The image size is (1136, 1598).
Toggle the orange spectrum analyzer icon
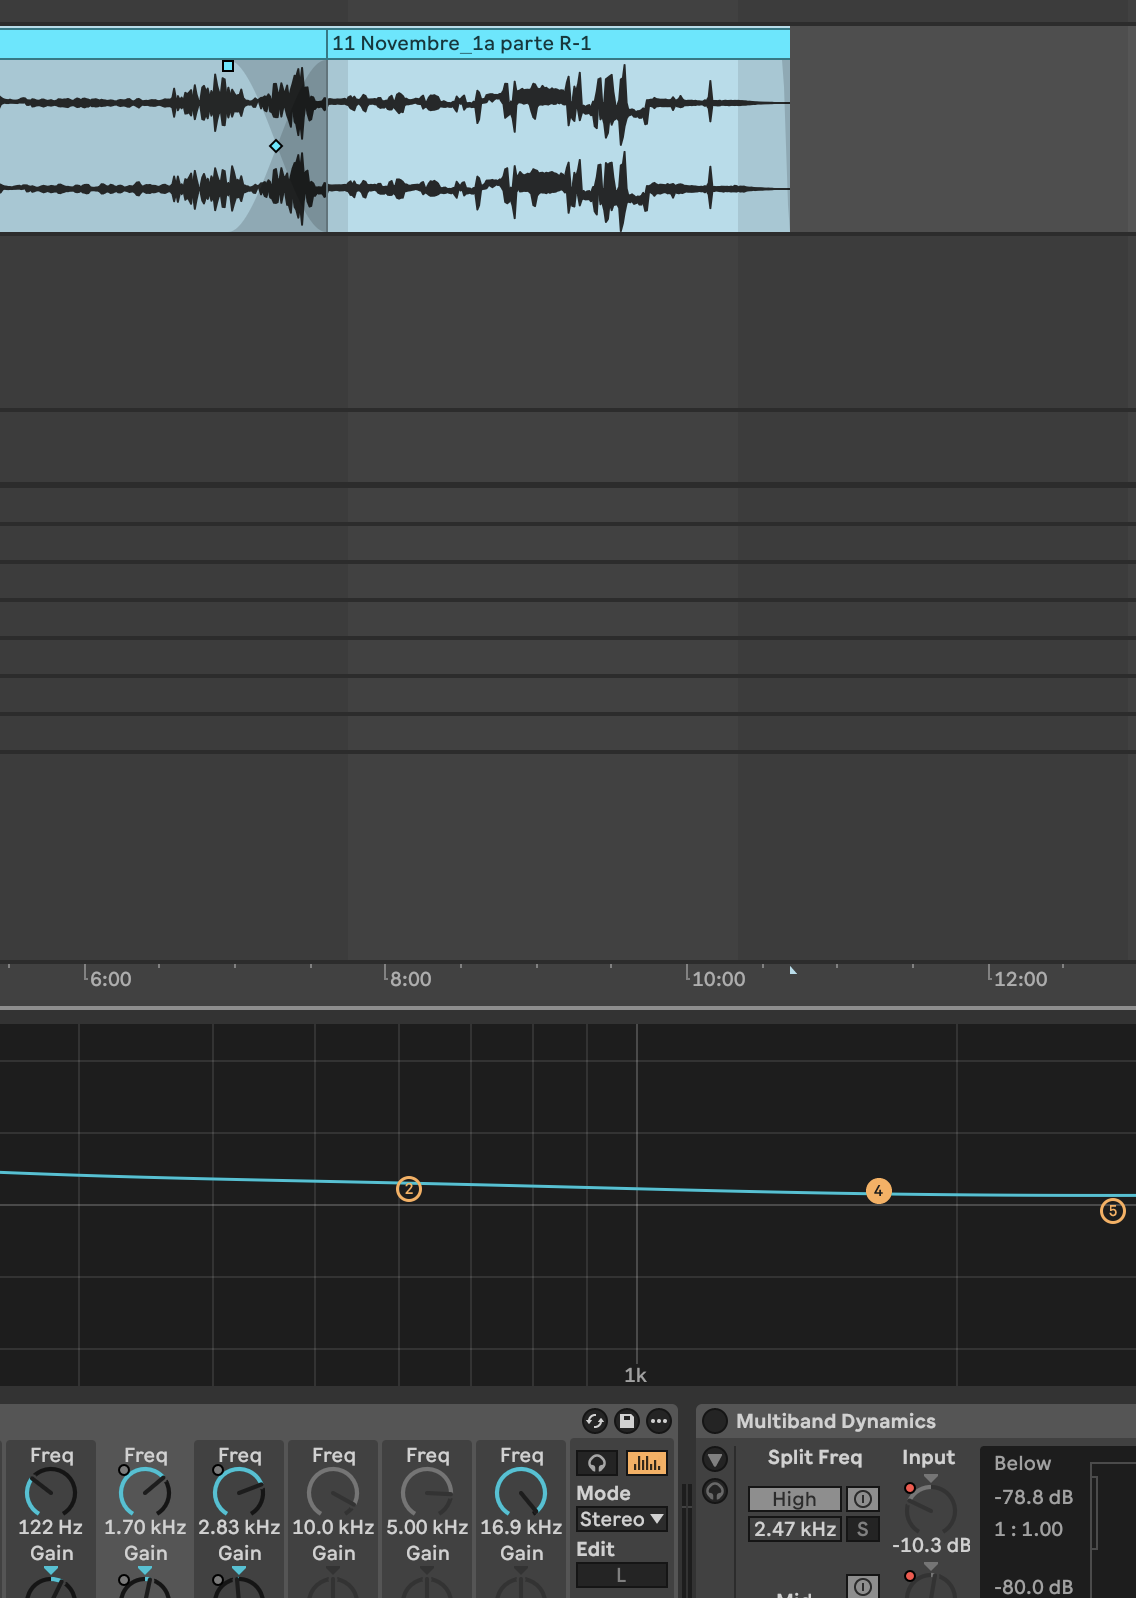pyautogui.click(x=647, y=1463)
